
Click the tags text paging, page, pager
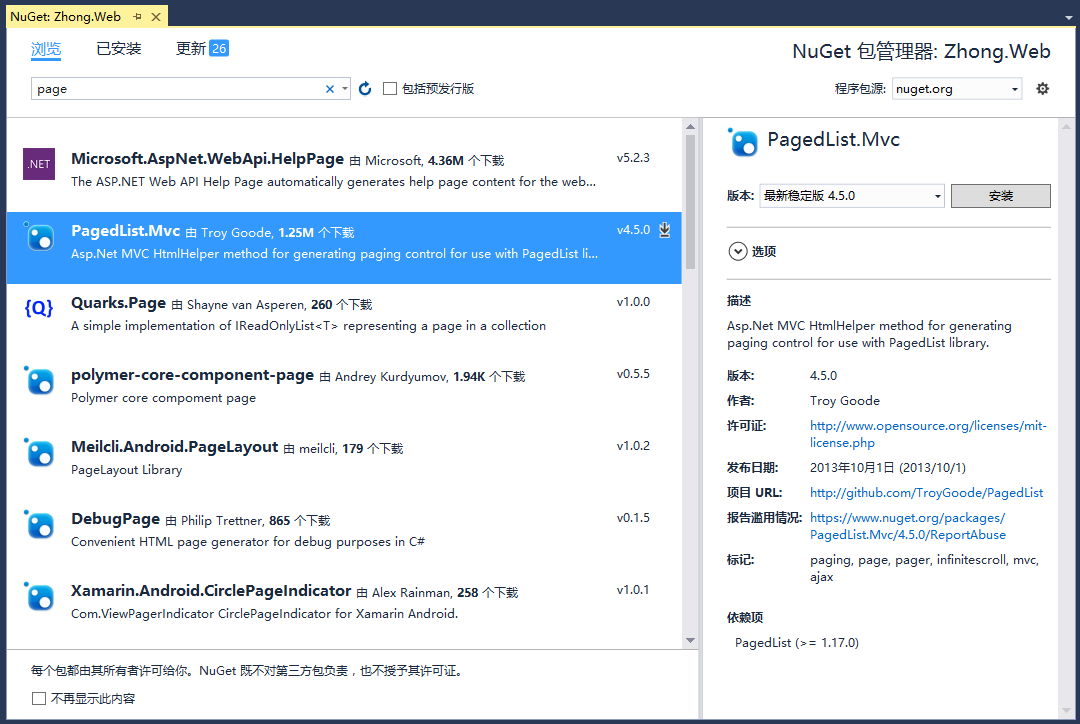pyautogui.click(x=924, y=568)
